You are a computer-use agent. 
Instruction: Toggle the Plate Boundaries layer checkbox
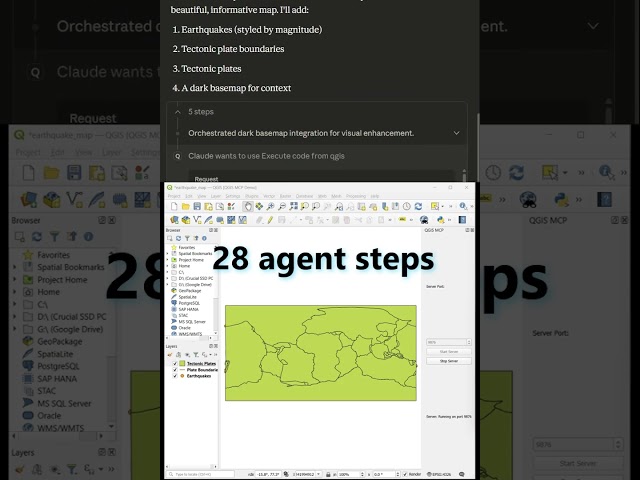175,370
